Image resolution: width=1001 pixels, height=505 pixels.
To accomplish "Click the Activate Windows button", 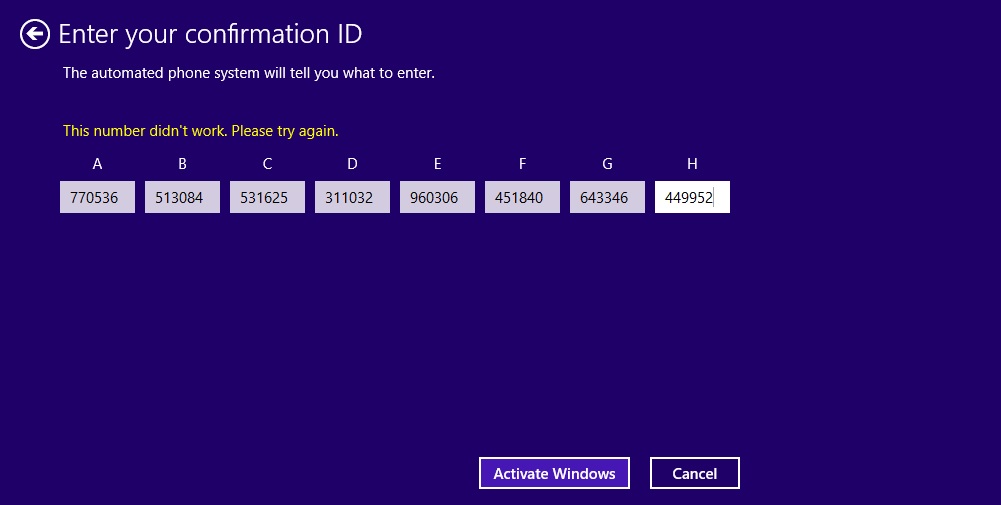I will click(554, 473).
